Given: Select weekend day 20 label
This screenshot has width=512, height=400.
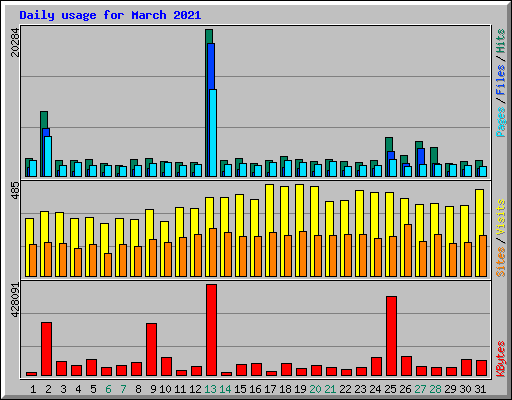Looking at the screenshot, I should pos(315,389).
